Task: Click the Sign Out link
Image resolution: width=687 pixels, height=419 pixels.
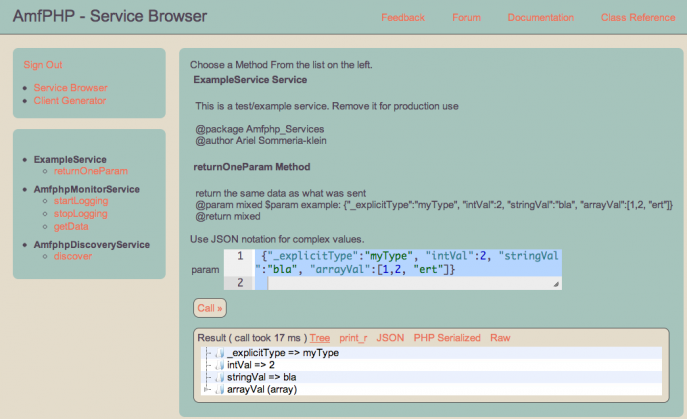Action: pos(43,65)
